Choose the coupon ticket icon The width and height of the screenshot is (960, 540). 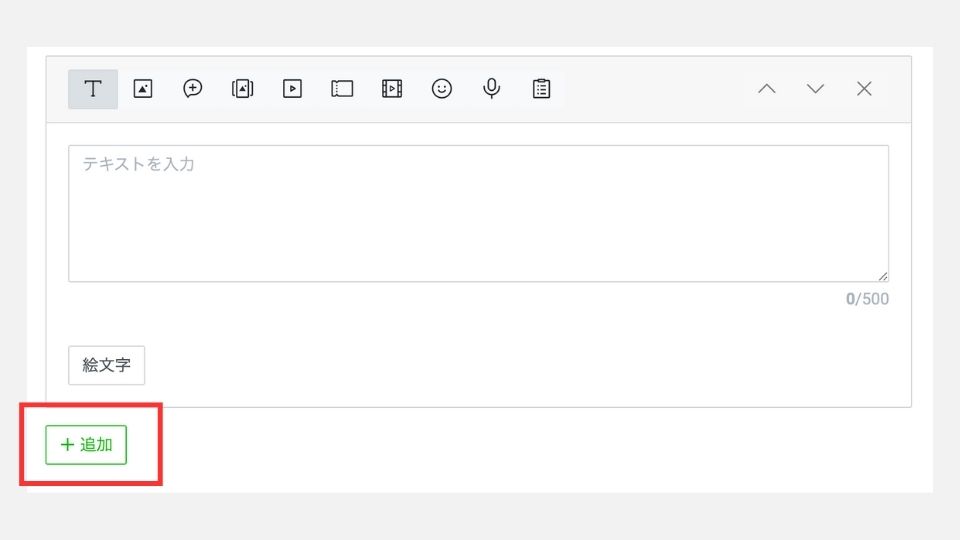coord(342,89)
